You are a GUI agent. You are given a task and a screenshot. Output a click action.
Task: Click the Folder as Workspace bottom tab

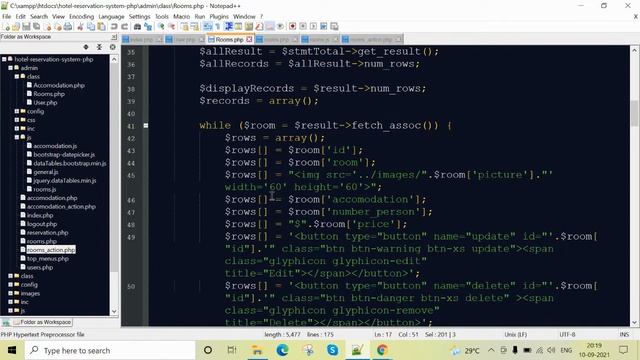click(42, 322)
